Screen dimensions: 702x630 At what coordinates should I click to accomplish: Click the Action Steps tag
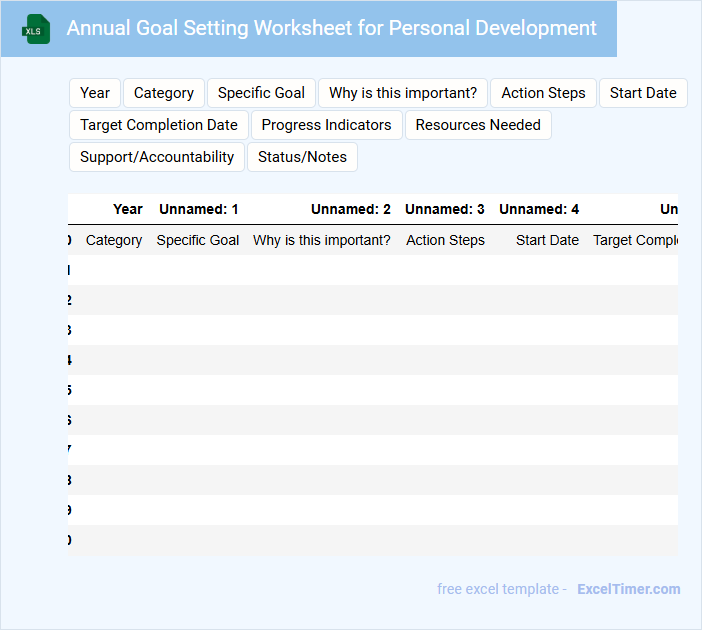(543, 93)
